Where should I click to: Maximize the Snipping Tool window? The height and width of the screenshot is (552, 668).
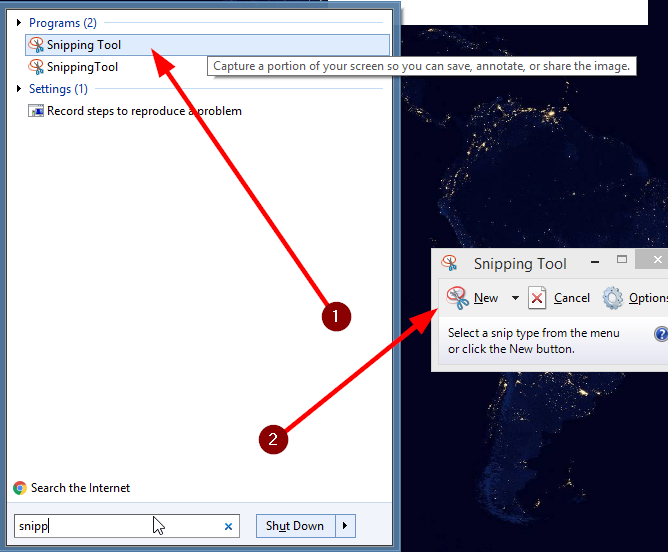tap(623, 260)
